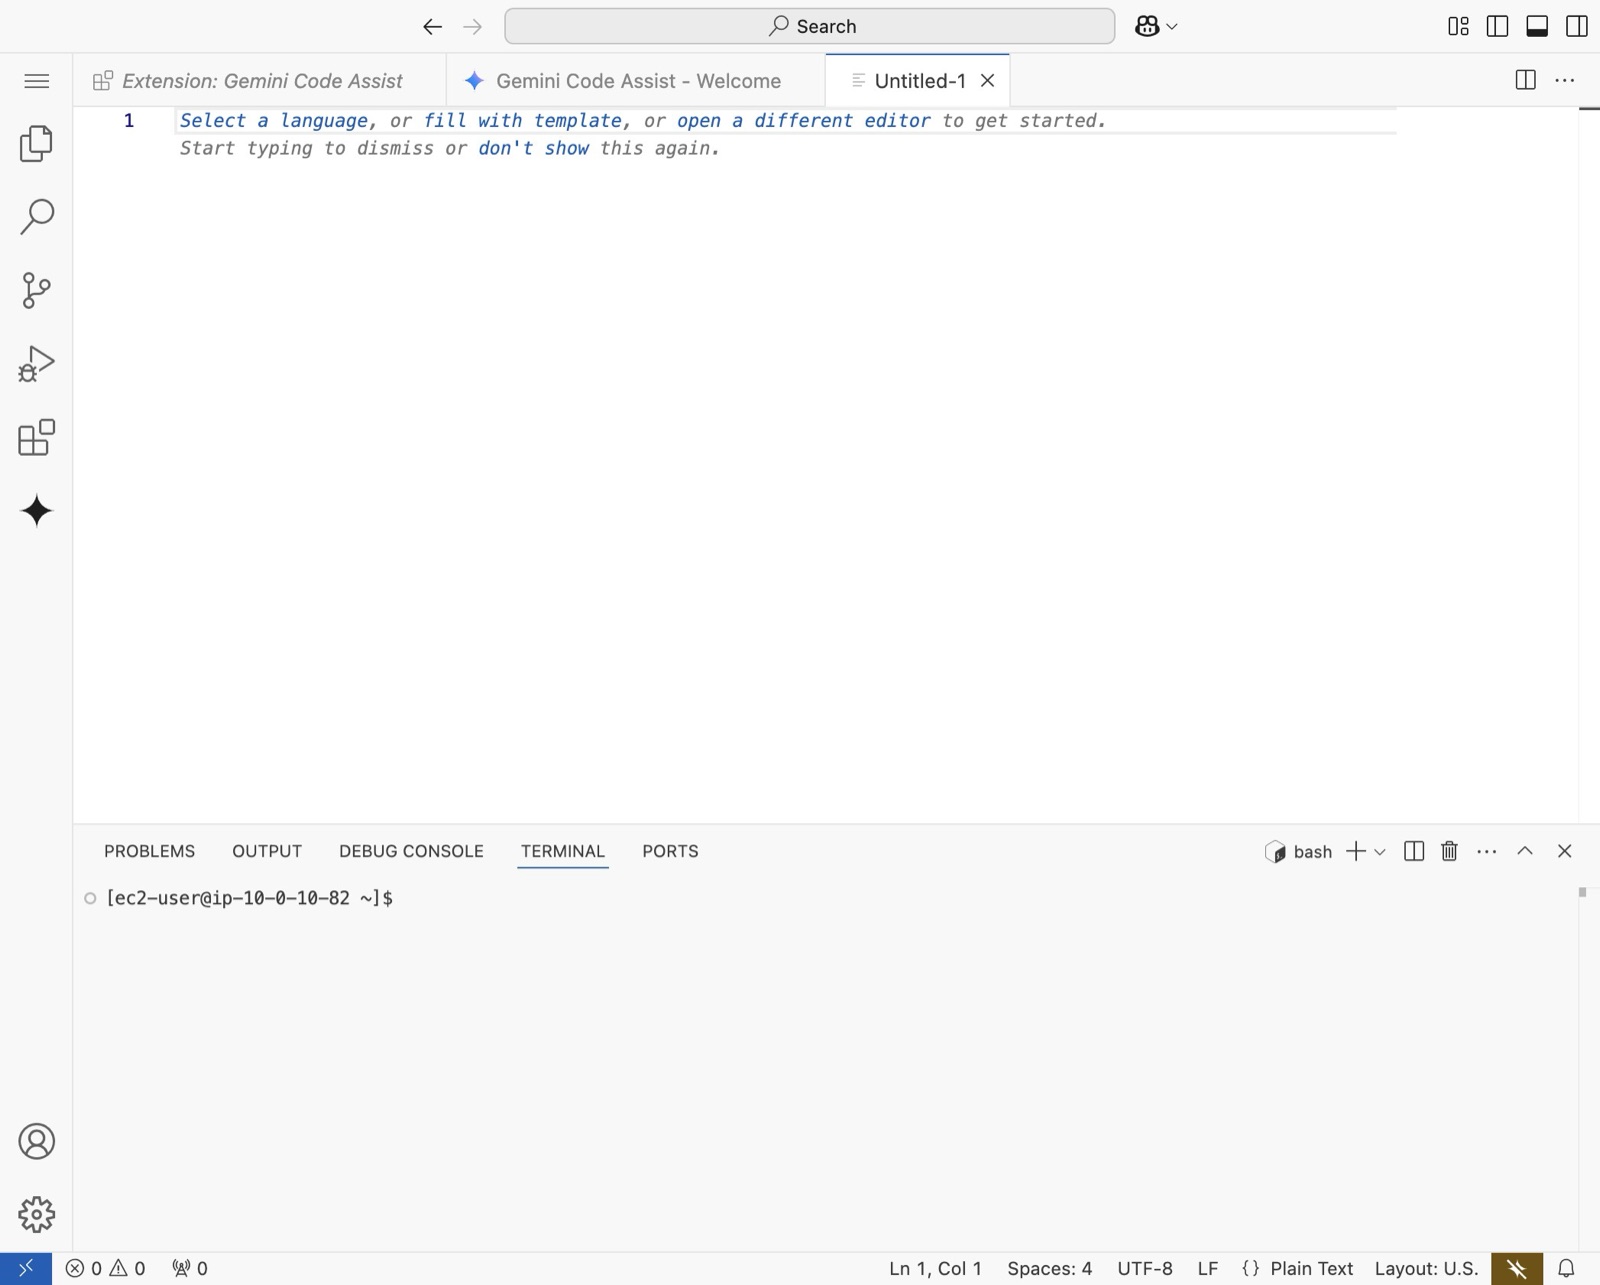
Task: Split the editor to the right
Action: click(x=1525, y=80)
